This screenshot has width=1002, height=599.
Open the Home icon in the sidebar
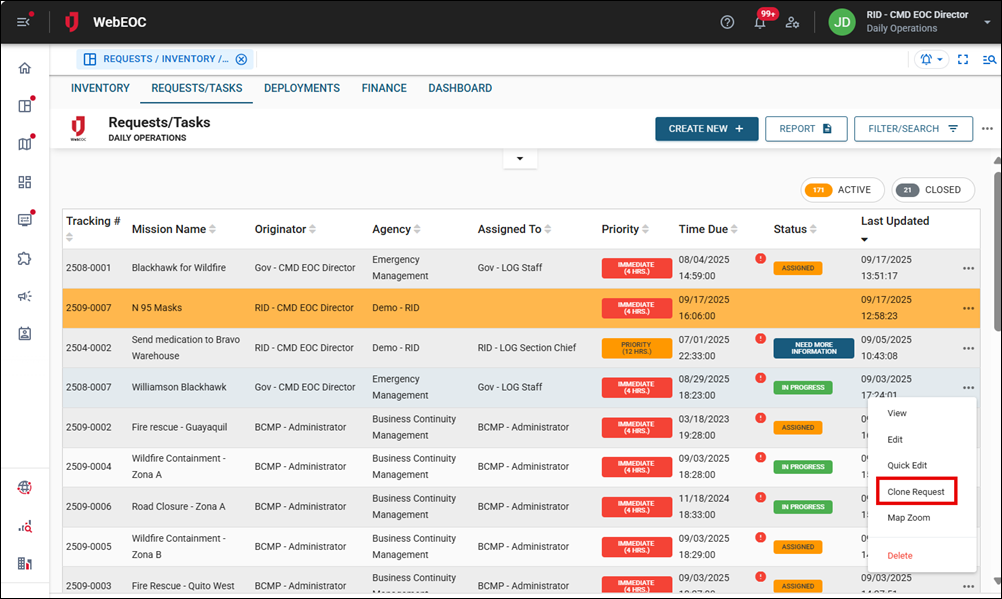25,68
